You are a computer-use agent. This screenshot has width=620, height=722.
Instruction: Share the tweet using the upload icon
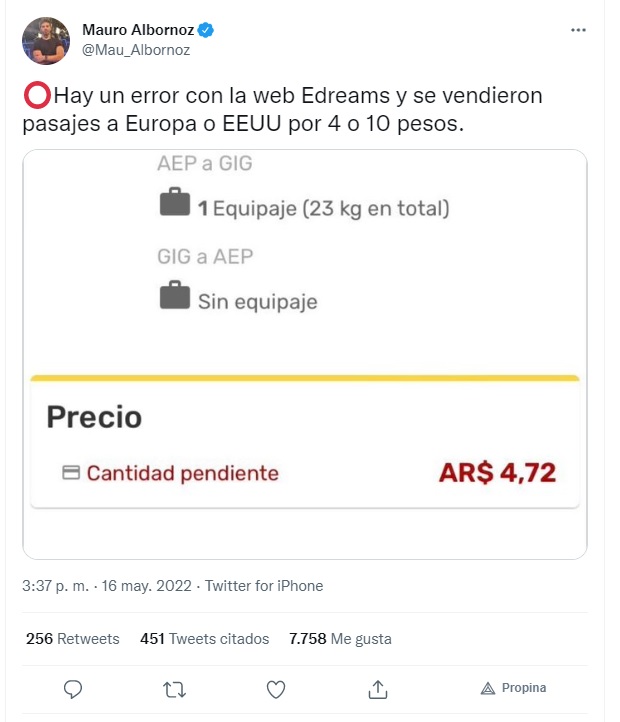378,689
